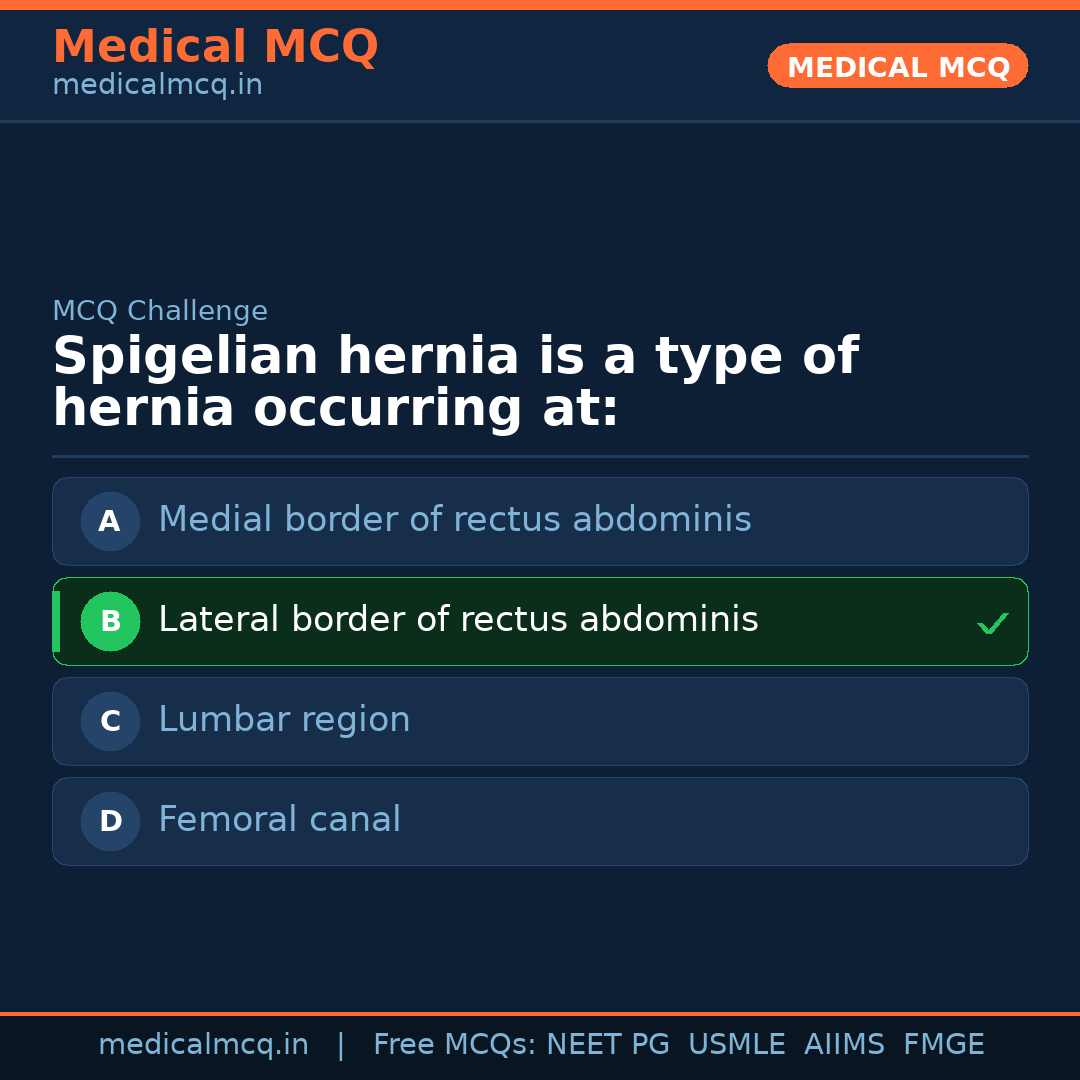
Task: Click the Spigelian hernia question heading
Action: point(455,383)
